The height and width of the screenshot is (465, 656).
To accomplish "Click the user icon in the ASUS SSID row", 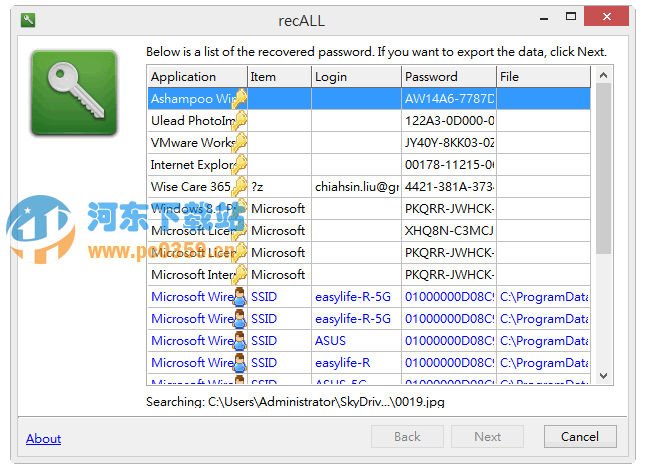I will 240,341.
